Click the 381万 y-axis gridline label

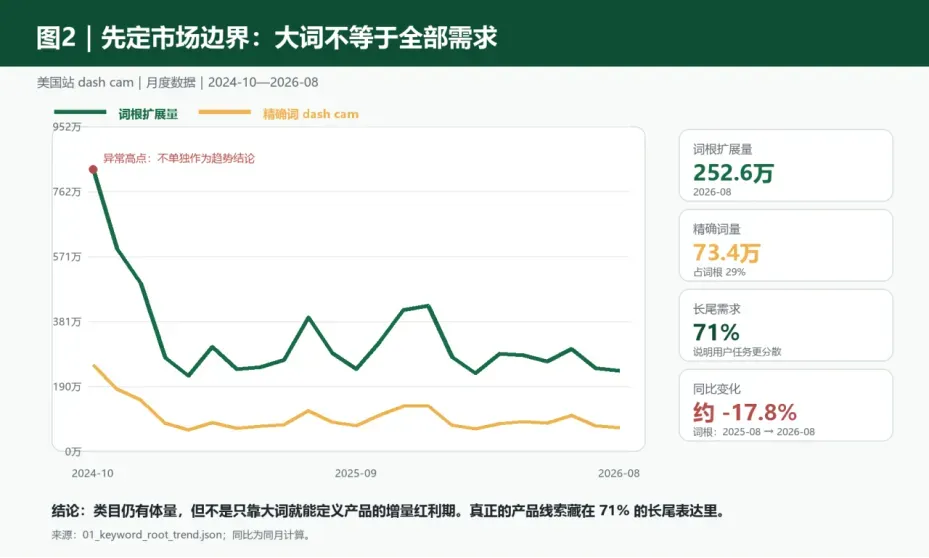click(66, 322)
